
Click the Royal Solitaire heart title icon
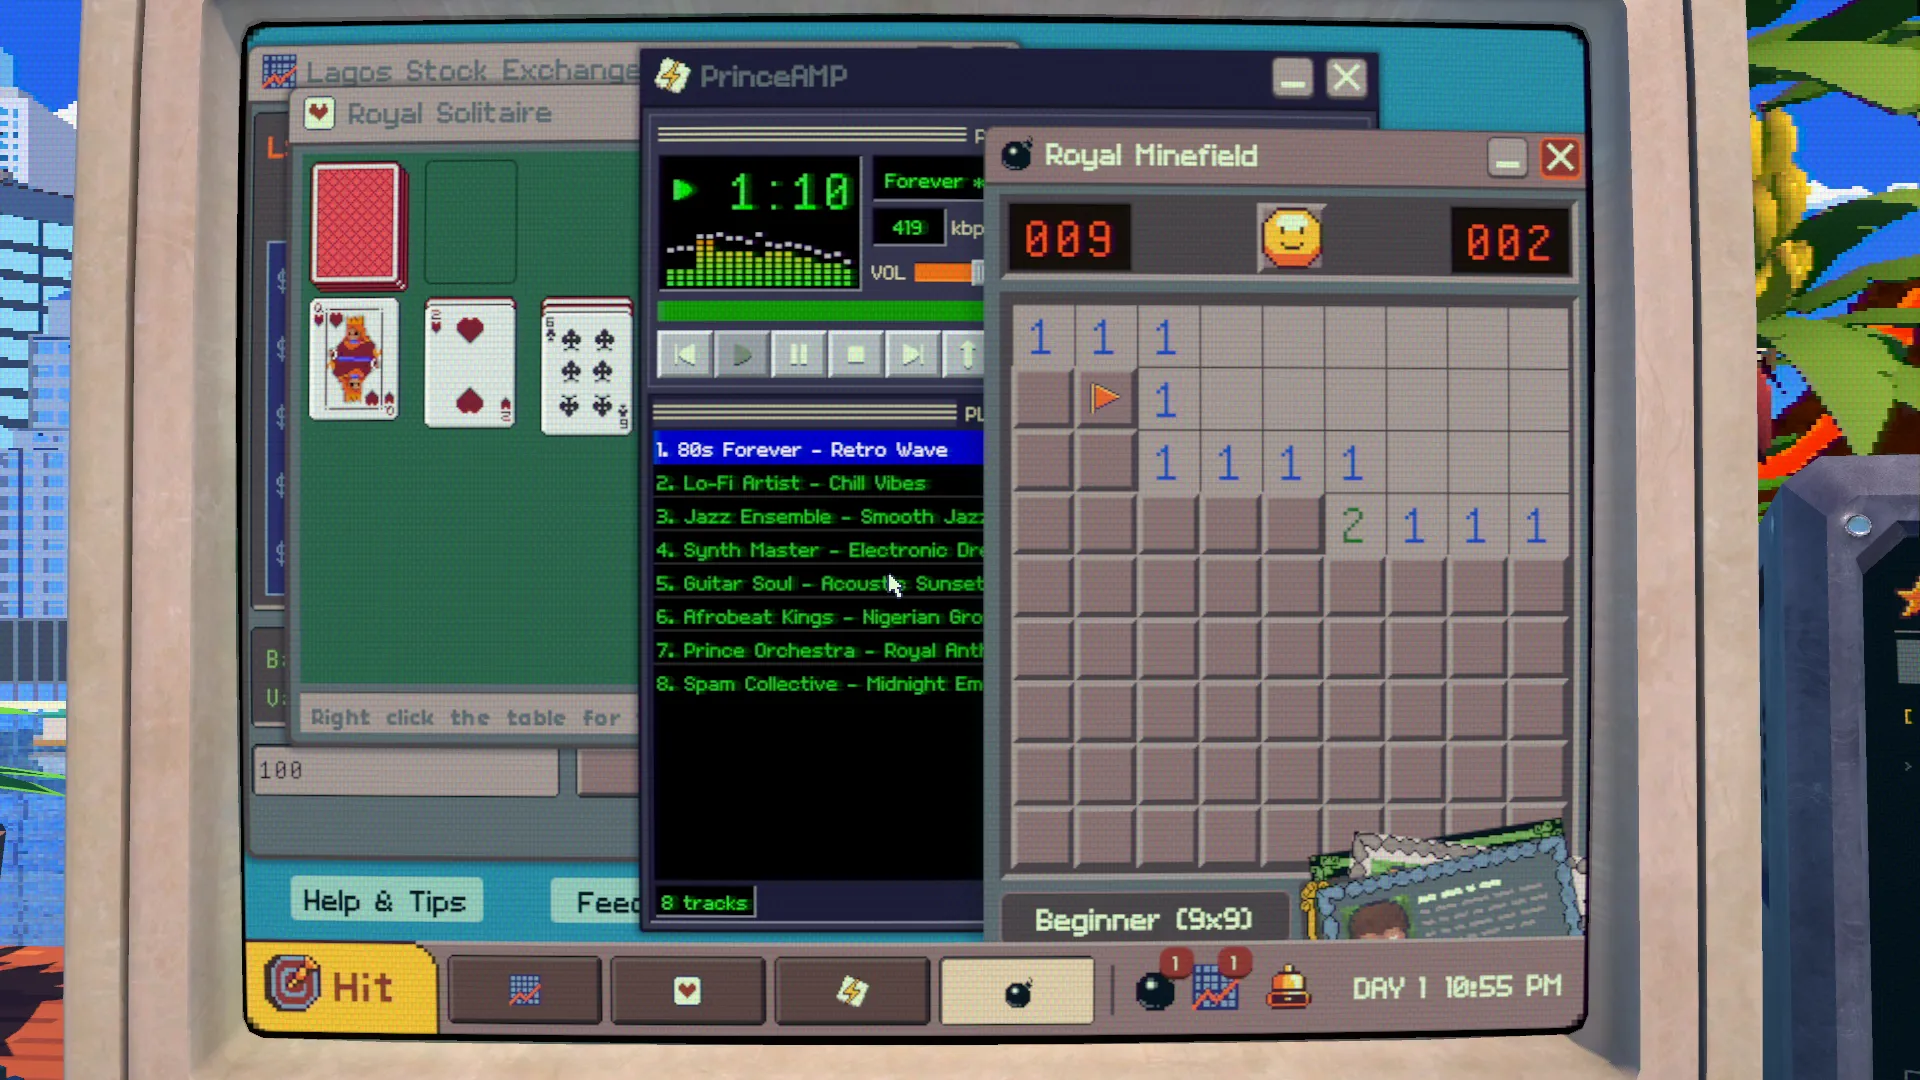pyautogui.click(x=319, y=112)
